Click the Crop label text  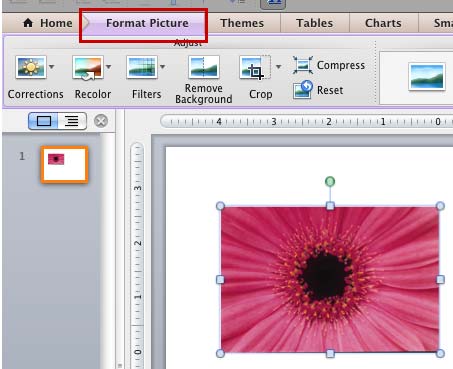(261, 94)
